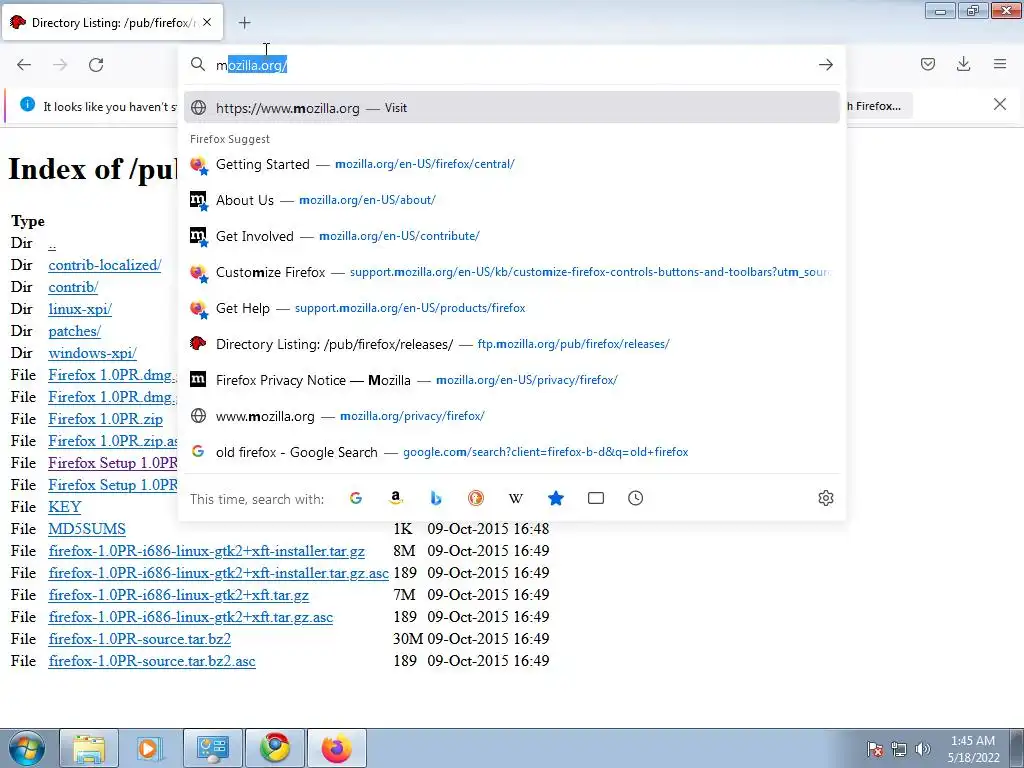Visit https://www.mozilla.org suggestion
Viewport: 1024px width, 768px height.
511,108
